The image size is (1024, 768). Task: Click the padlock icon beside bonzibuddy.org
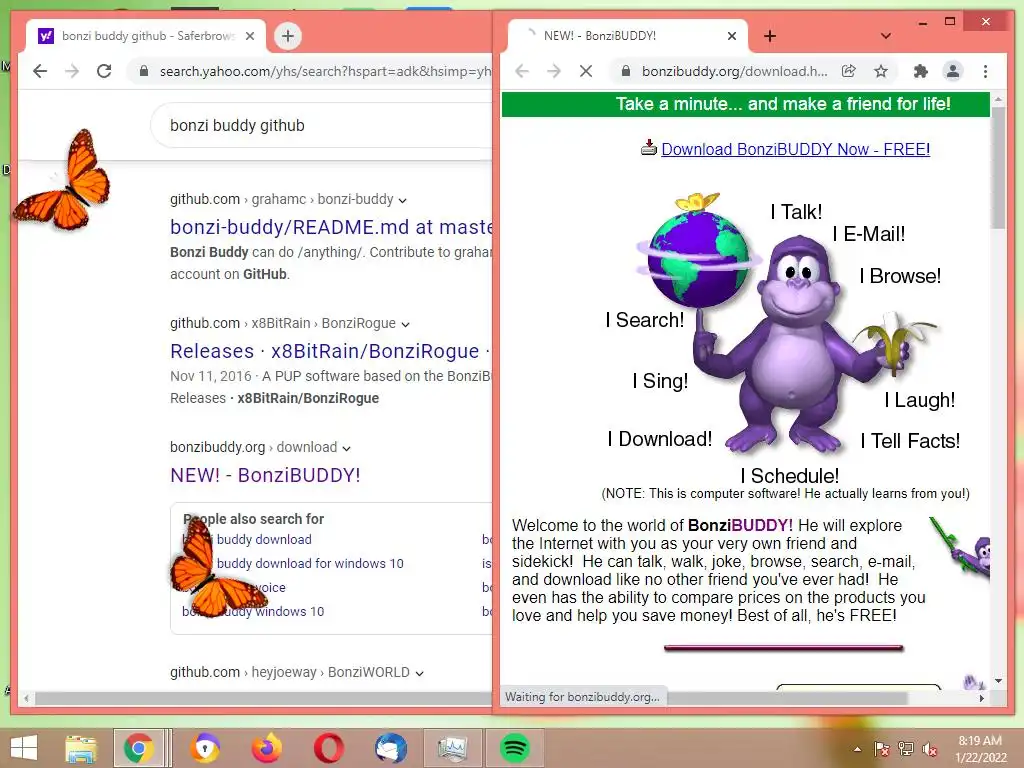tap(626, 71)
